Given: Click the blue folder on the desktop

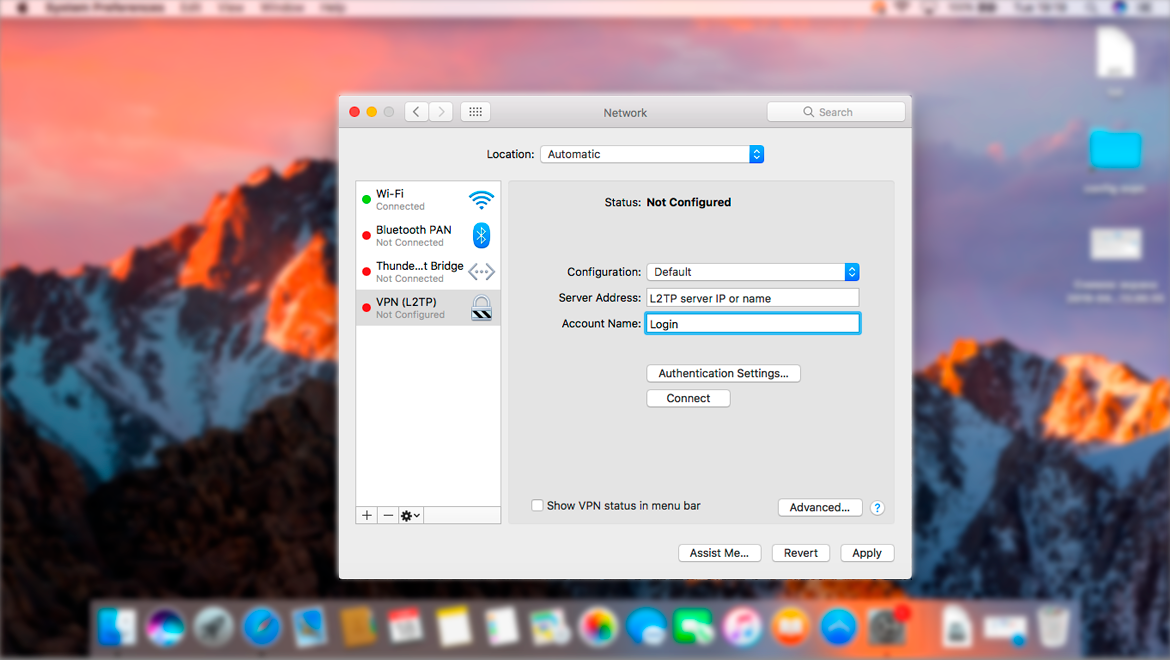Looking at the screenshot, I should tap(1115, 150).
